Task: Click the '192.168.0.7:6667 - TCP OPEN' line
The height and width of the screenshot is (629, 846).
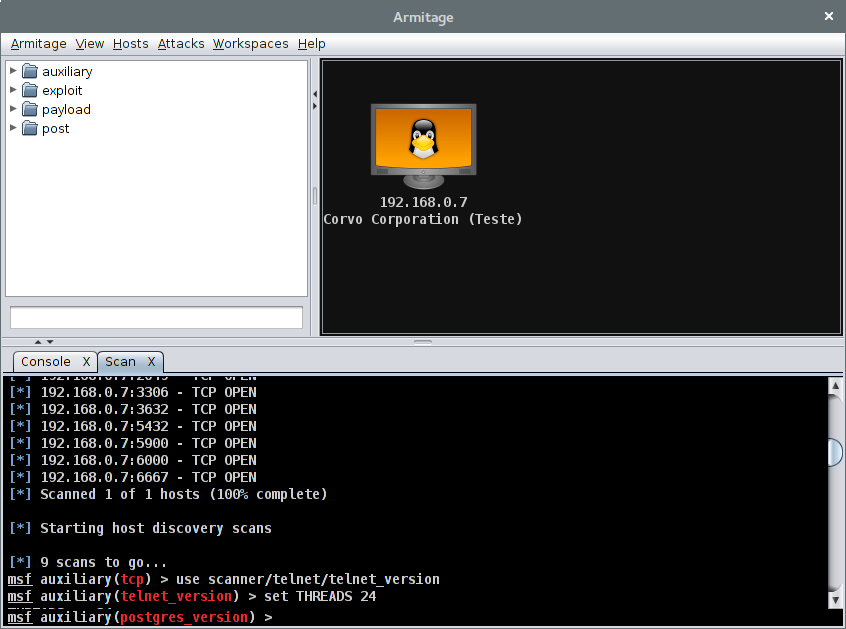Action: pos(133,477)
